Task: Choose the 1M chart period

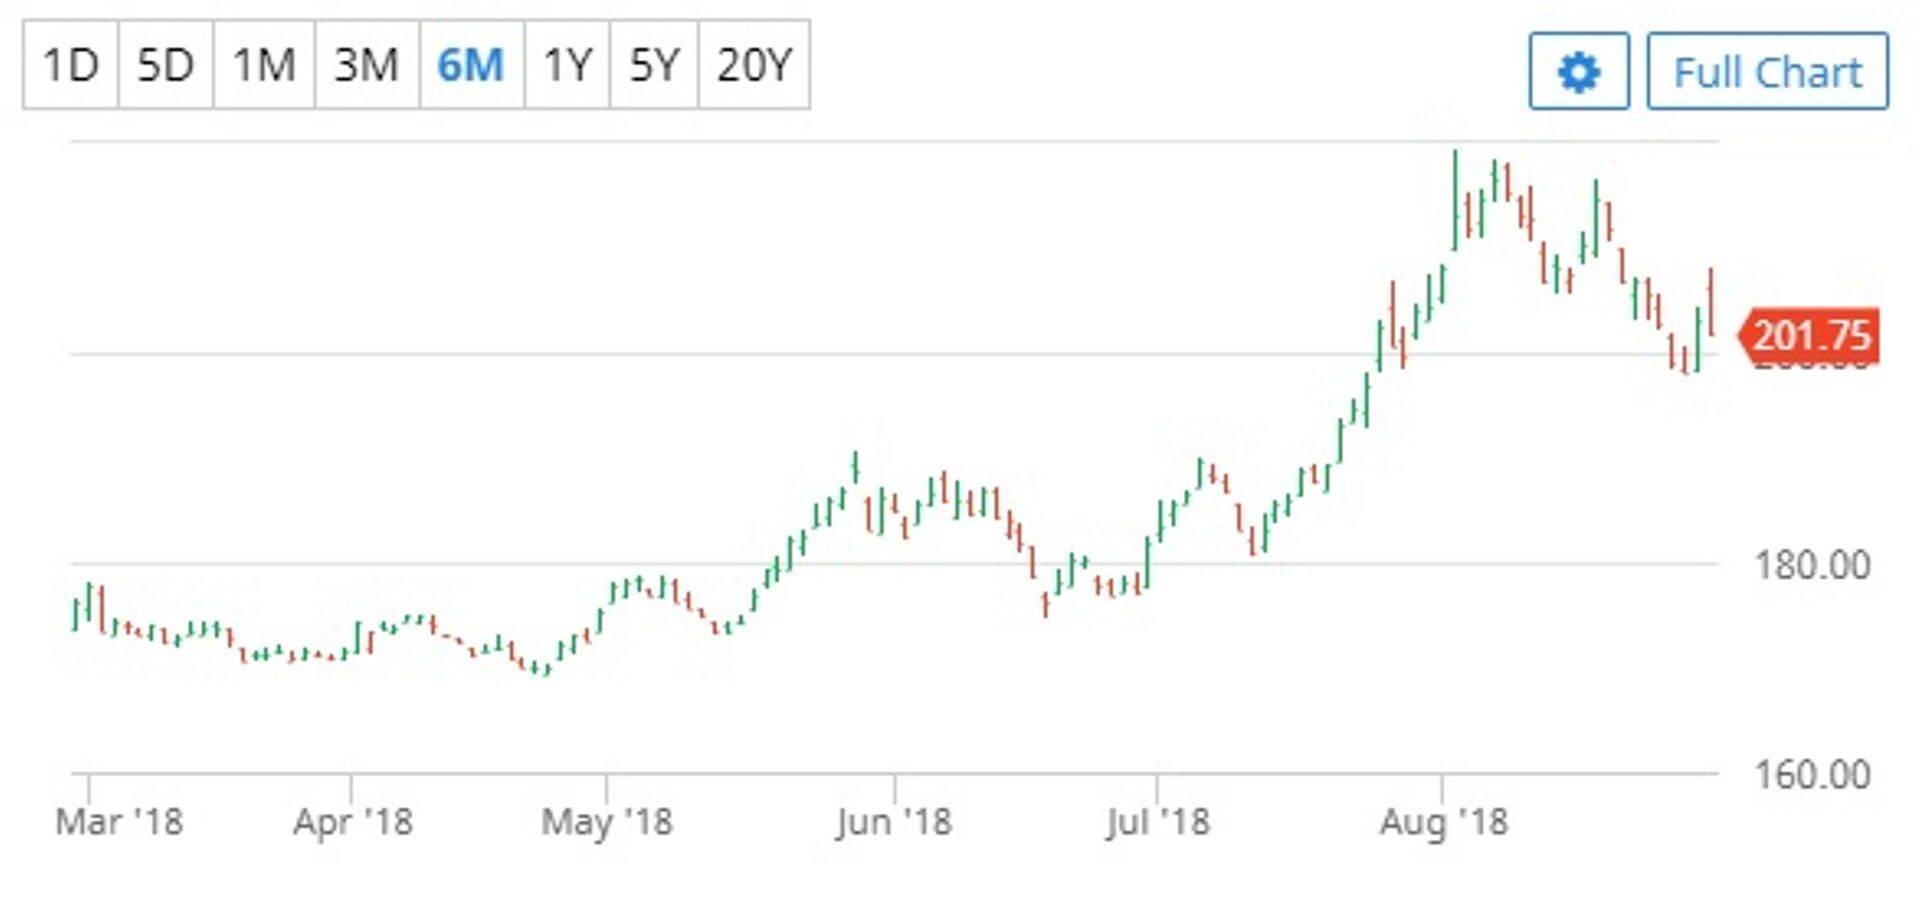Action: [x=264, y=65]
